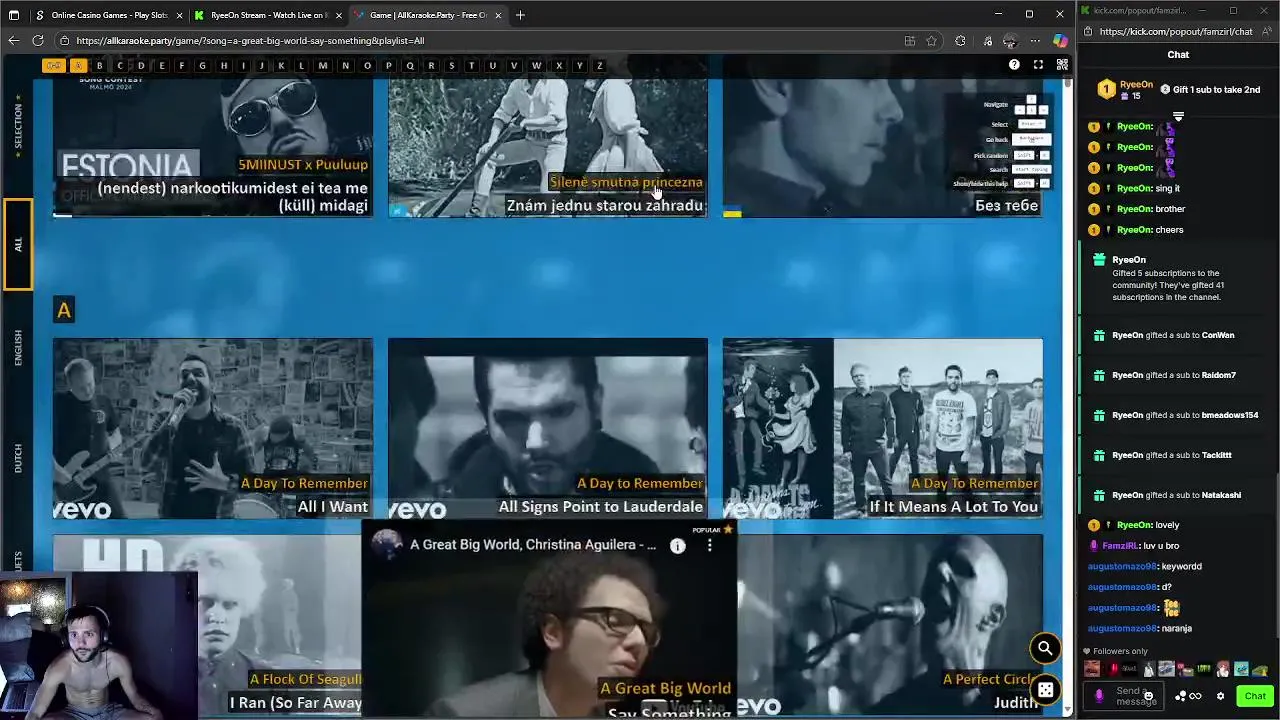Jump to letter K in song list
Image resolution: width=1280 pixels, height=720 pixels.
[281, 66]
